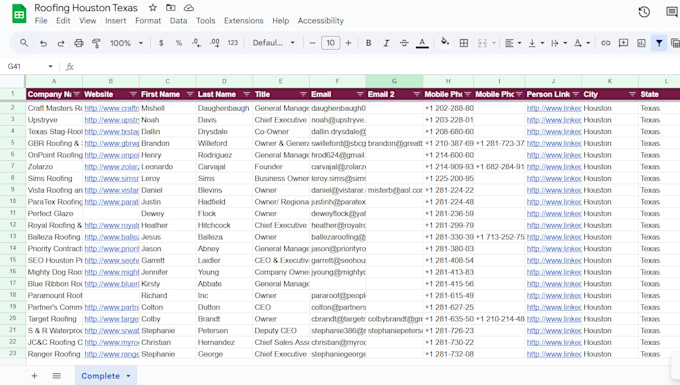Viewport: 680px width, 385px height.
Task: Toggle strikethrough formatting
Action: point(404,43)
